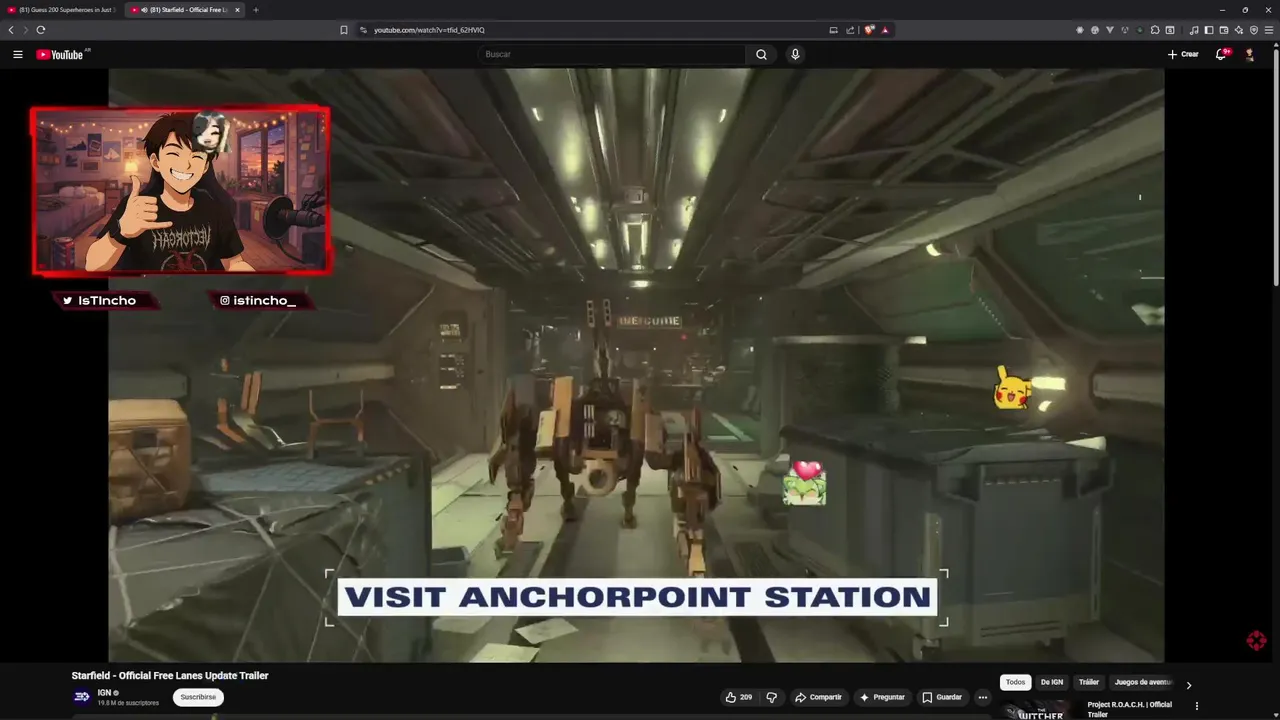Open the more actions ellipsis under video
Viewport: 1280px width, 720px height.
[x=983, y=697]
